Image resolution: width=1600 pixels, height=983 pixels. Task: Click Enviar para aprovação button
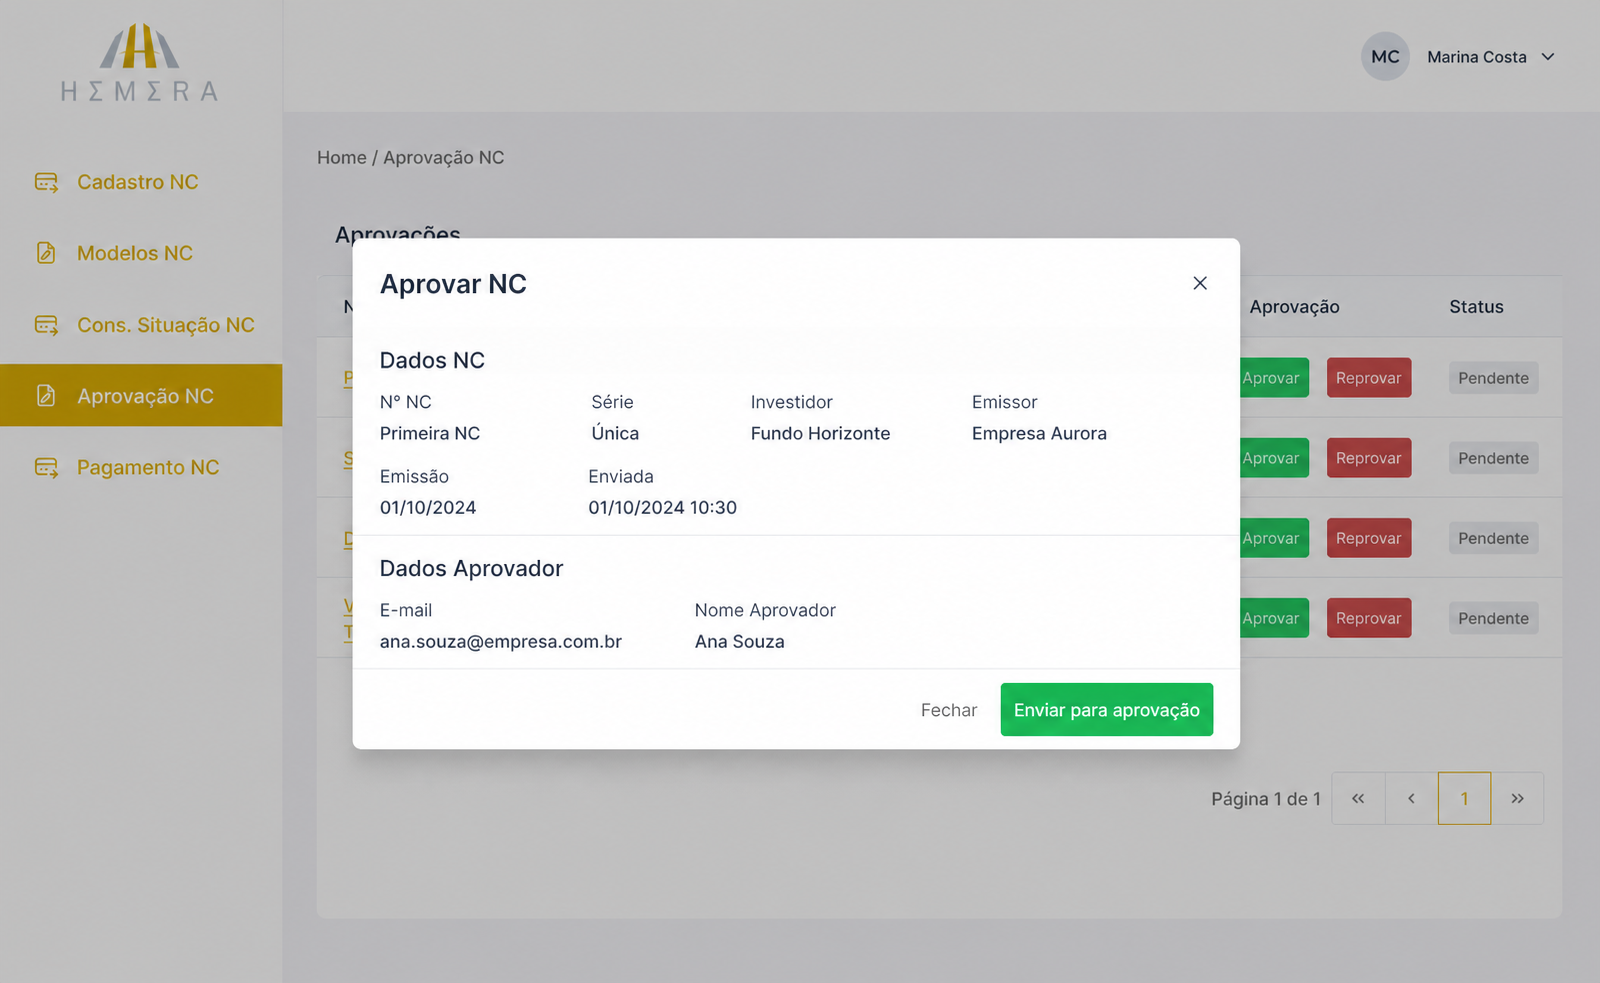(1106, 710)
